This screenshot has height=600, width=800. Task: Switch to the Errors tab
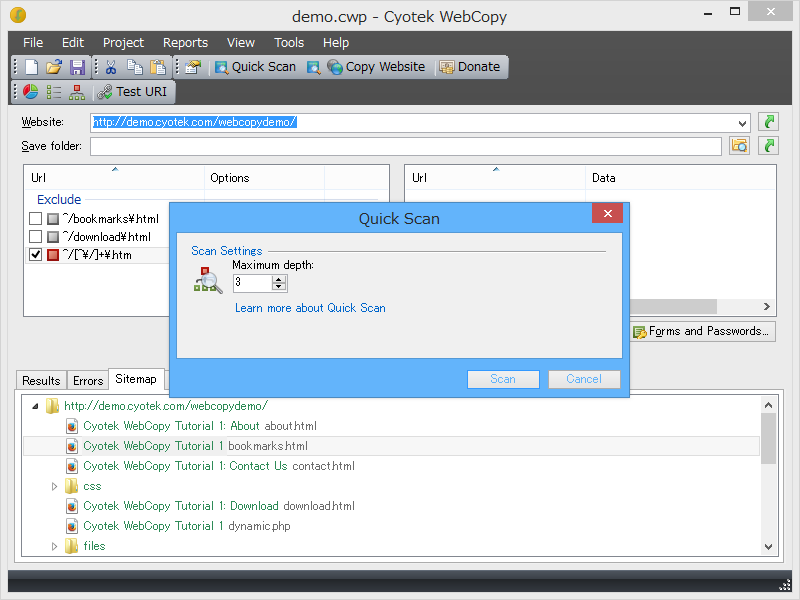point(88,381)
